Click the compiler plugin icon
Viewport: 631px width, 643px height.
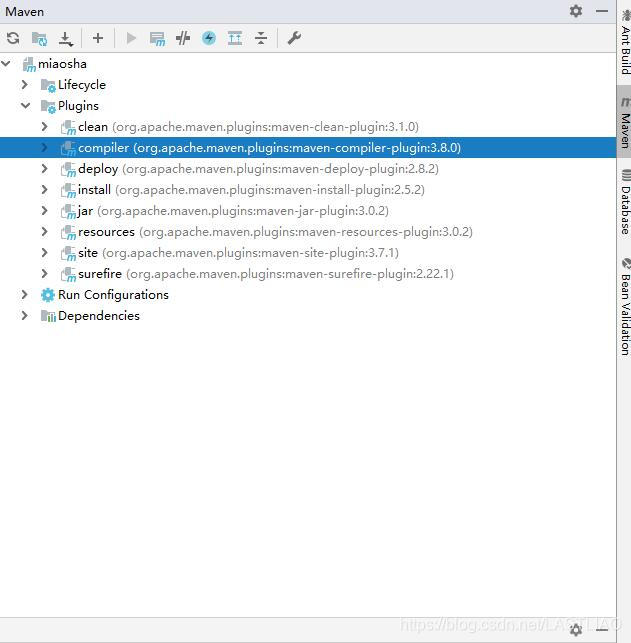[68, 148]
